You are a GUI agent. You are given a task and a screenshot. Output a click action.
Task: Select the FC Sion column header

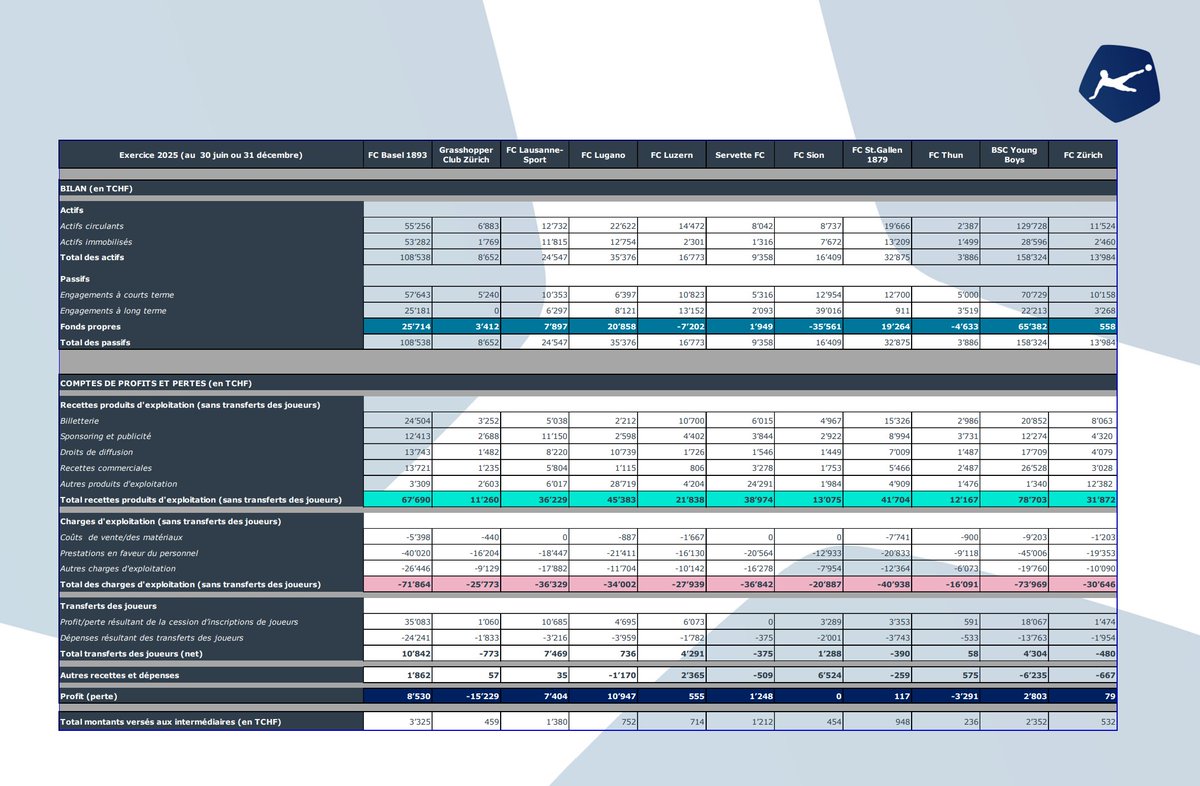[808, 155]
